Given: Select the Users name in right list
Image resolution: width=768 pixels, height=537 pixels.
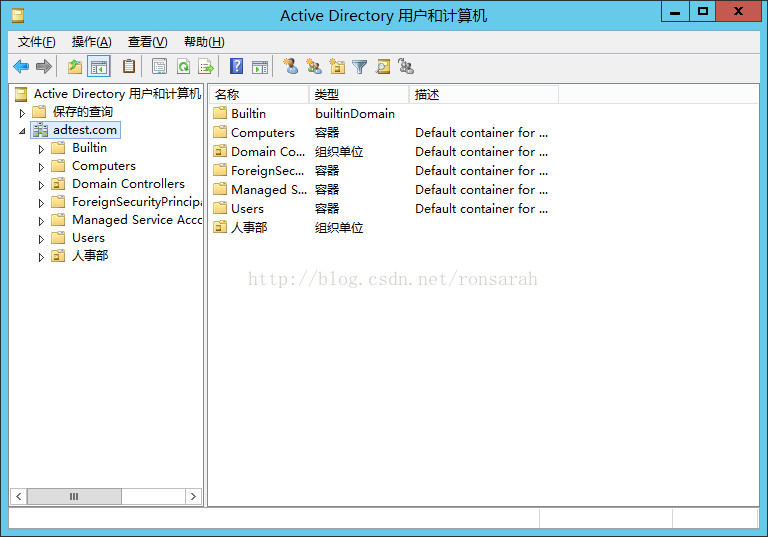Looking at the screenshot, I should (x=247, y=209).
